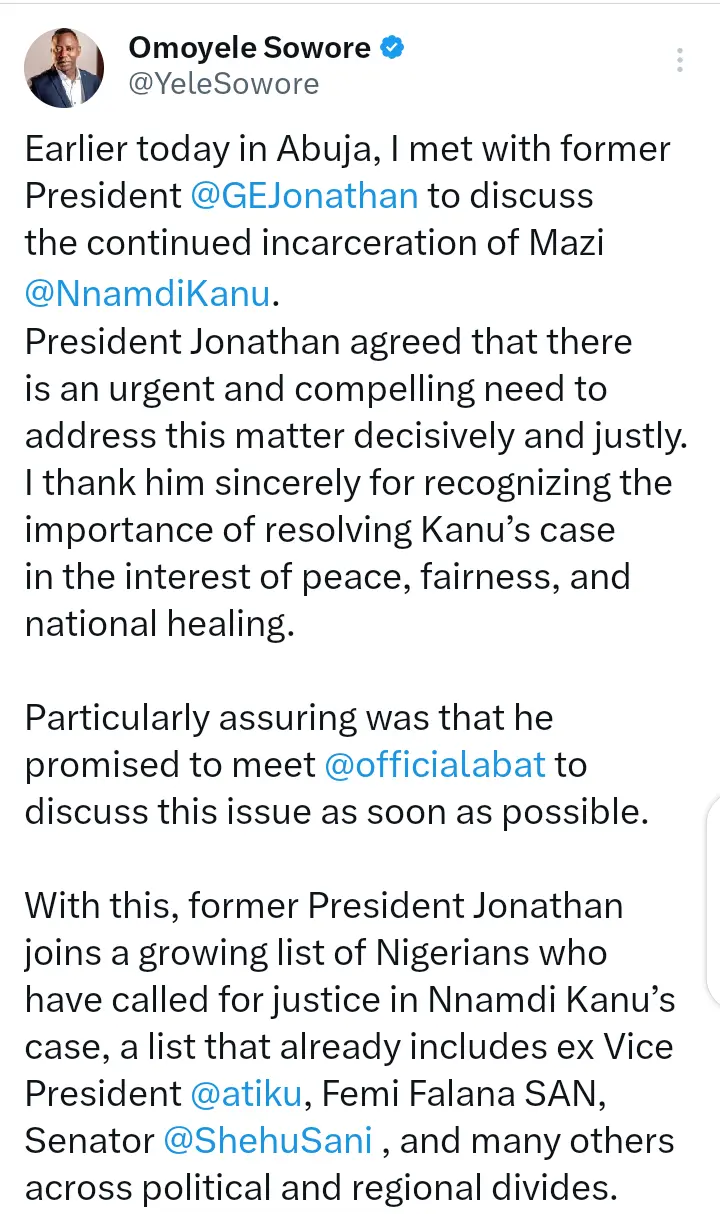
Task: Click the blue verified badge icon
Action: [394, 47]
